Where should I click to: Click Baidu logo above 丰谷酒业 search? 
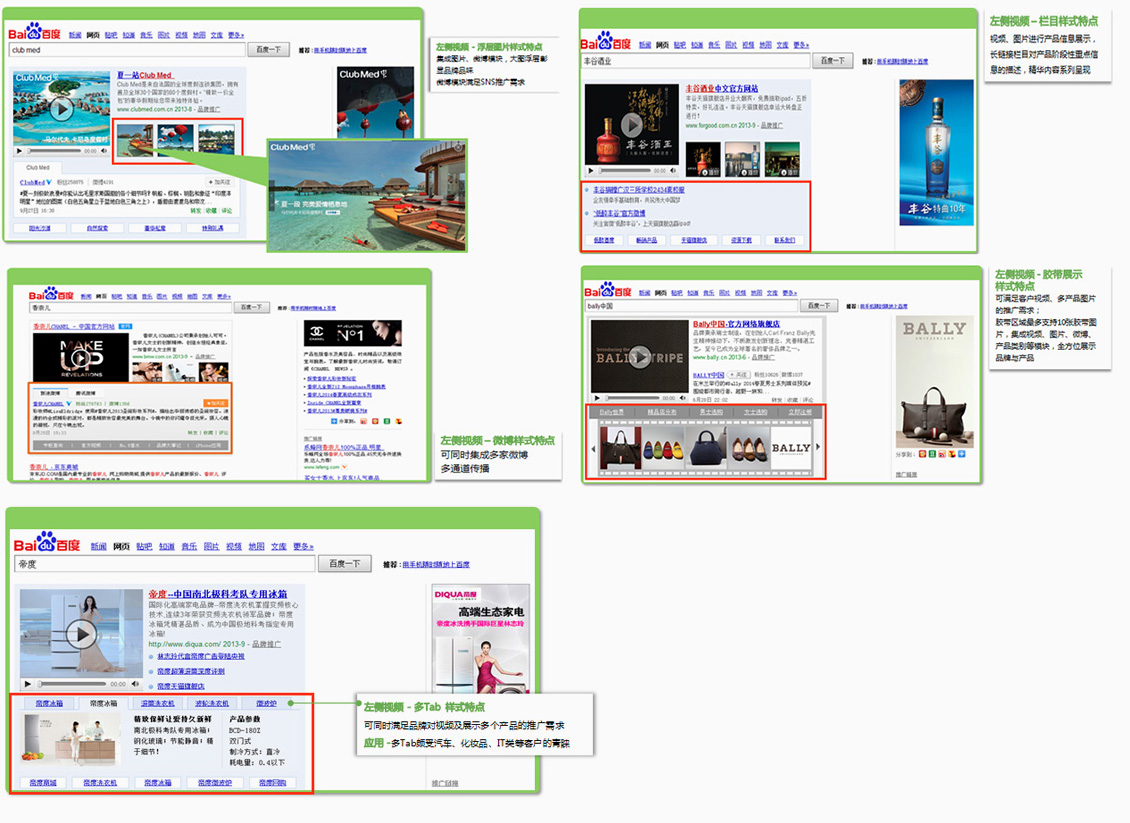605,41
